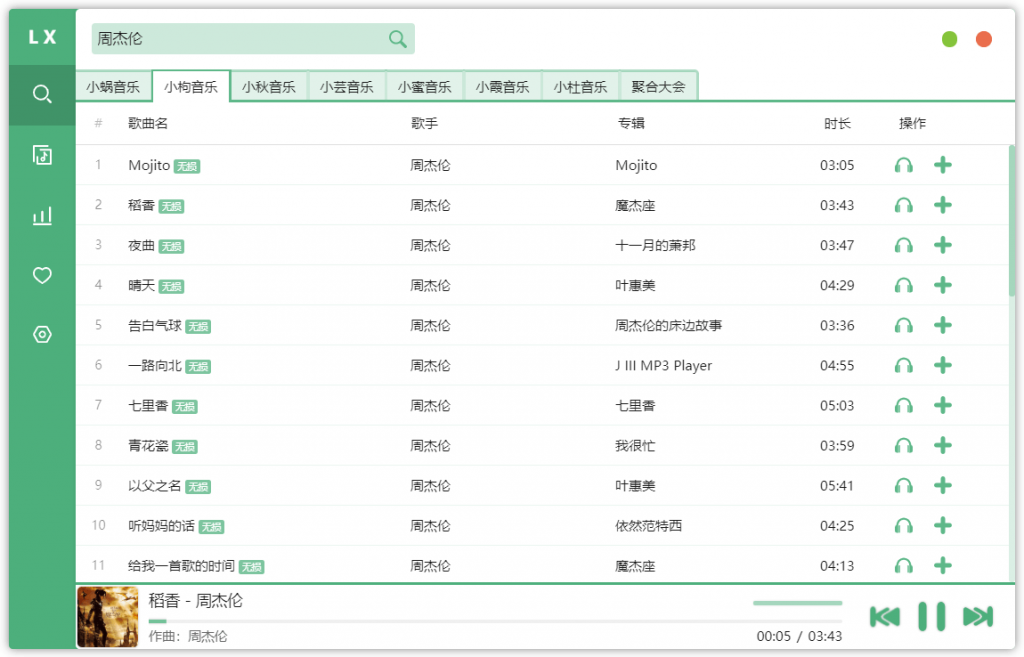Open My Favorites heart icon
The width and height of the screenshot is (1024, 657).
click(41, 275)
